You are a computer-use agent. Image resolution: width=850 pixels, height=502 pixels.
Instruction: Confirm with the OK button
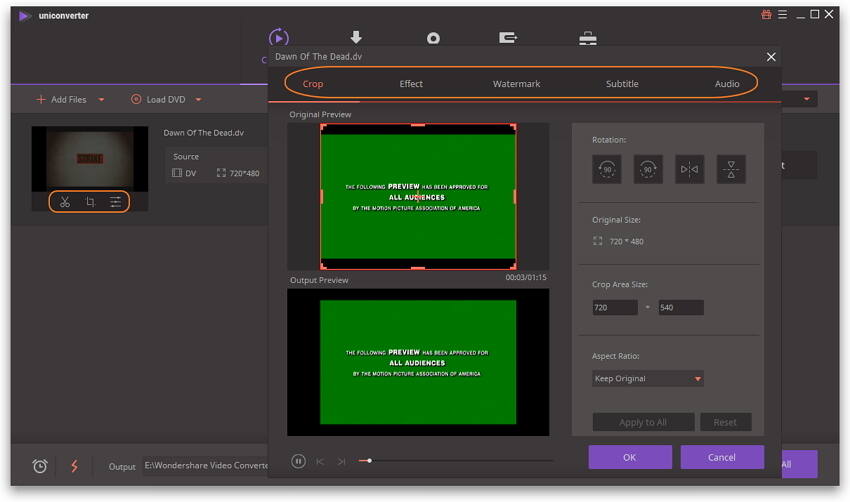tap(630, 458)
